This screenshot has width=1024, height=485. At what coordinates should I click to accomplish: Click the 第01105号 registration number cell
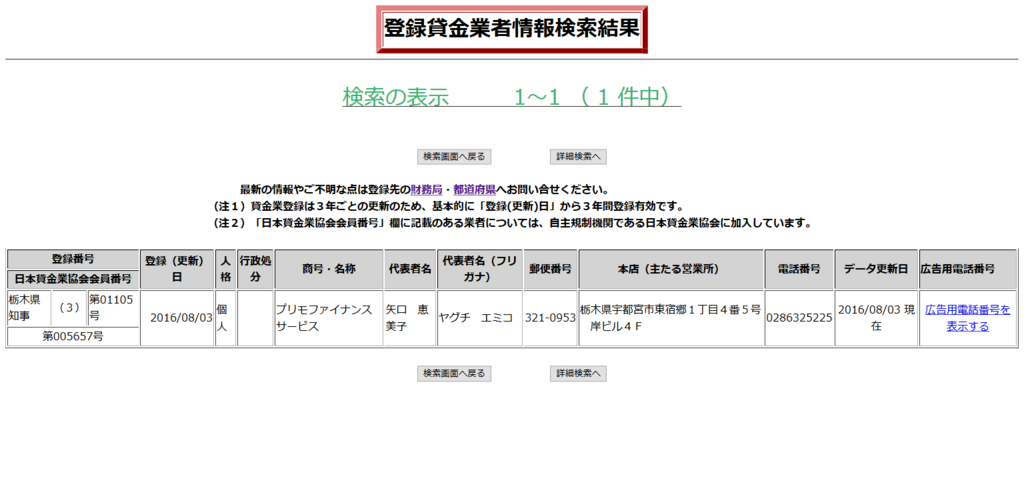114,308
